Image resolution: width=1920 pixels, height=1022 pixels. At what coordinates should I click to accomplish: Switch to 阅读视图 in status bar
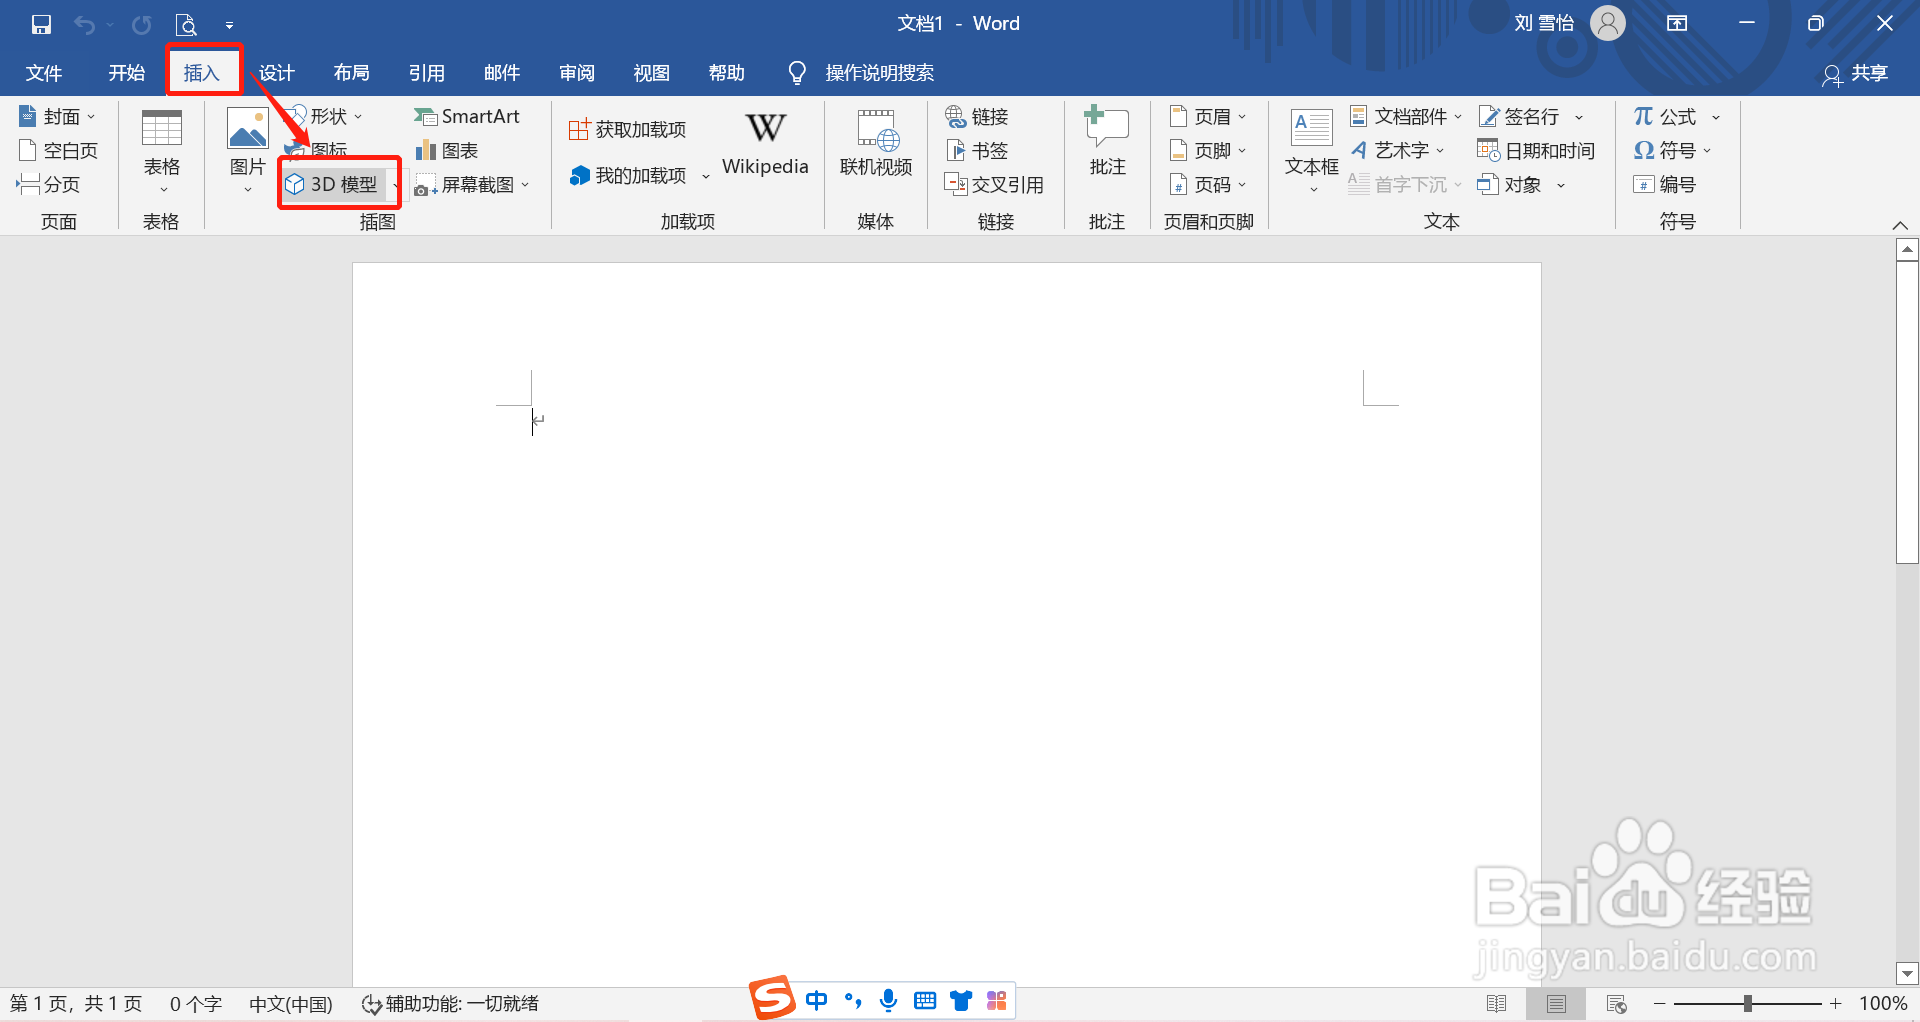[1499, 1003]
